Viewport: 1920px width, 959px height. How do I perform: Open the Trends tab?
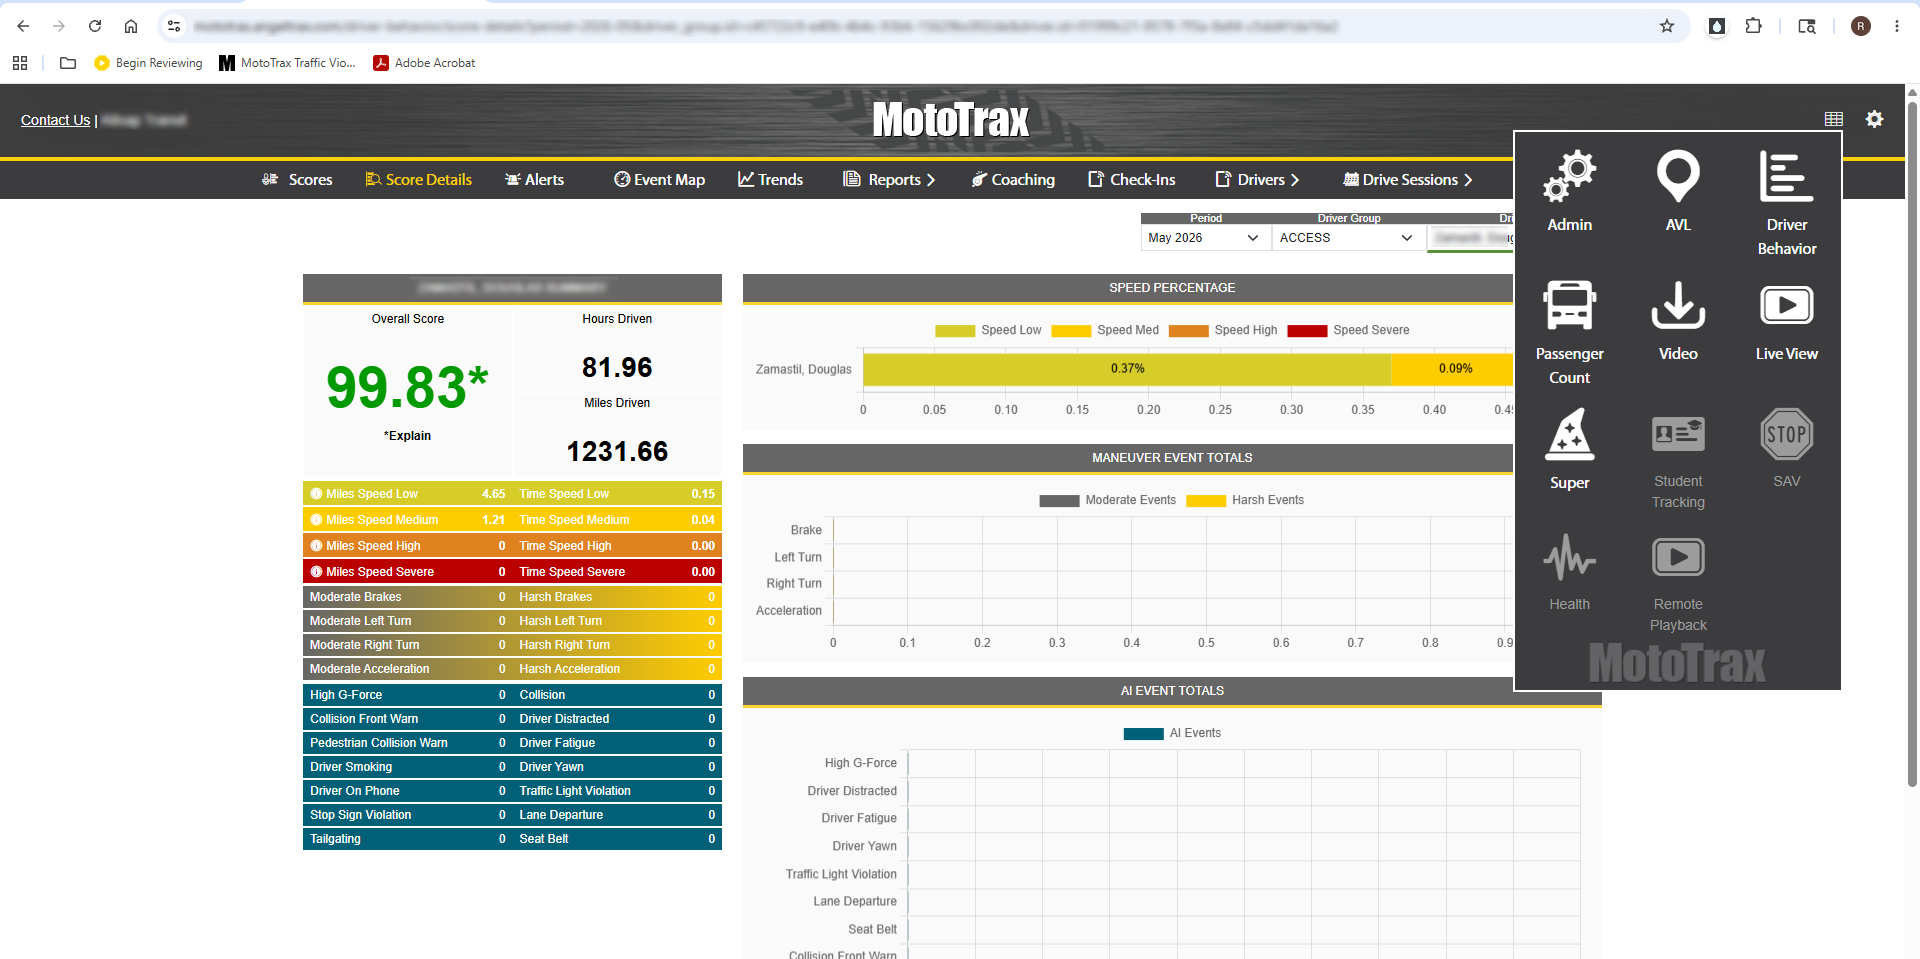(x=770, y=180)
